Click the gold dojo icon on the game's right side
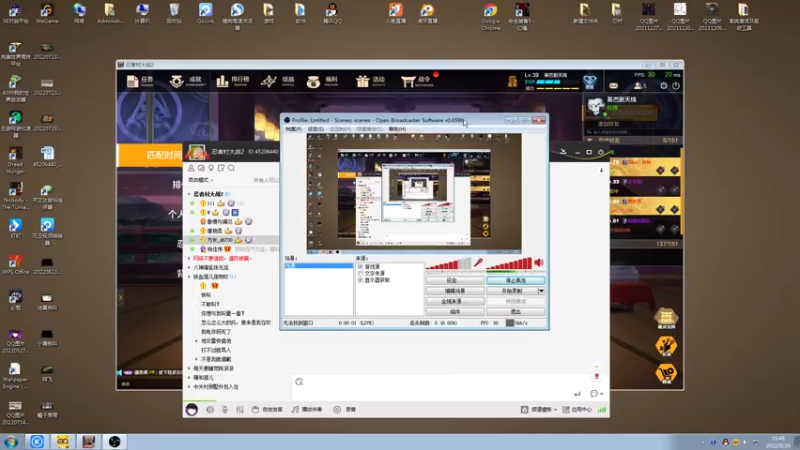This screenshot has width=800, height=450. click(666, 318)
